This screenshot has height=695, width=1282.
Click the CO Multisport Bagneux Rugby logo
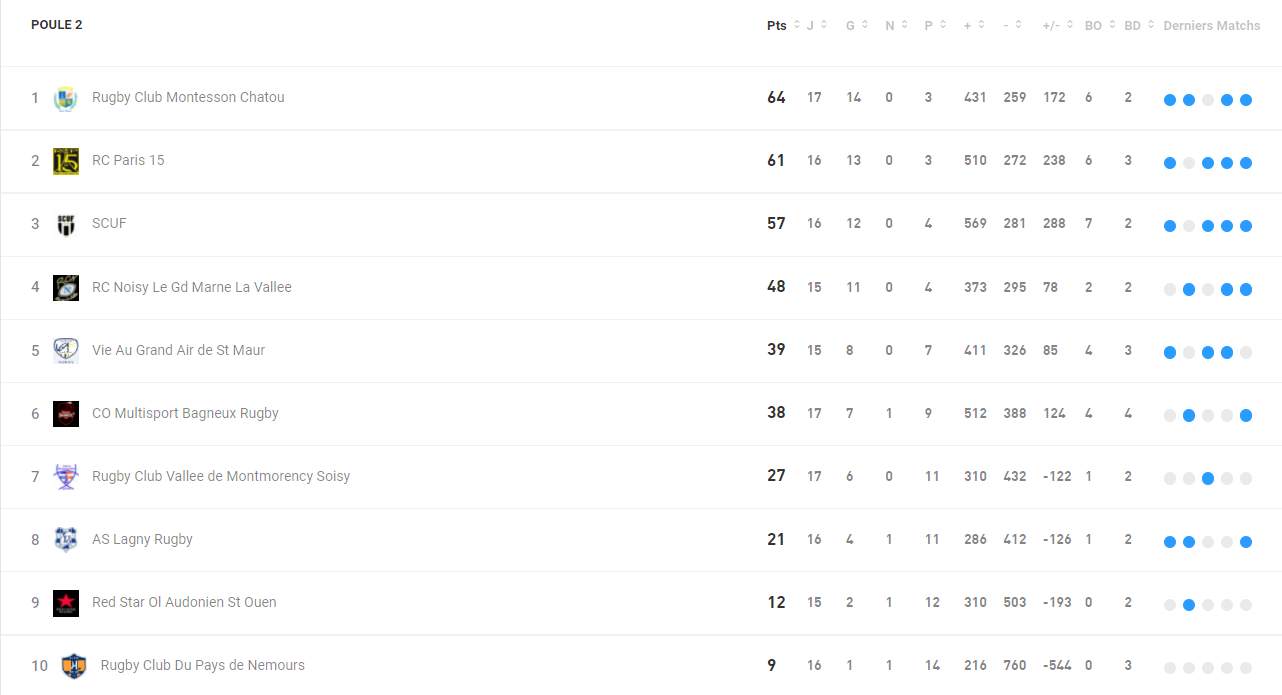tap(66, 414)
